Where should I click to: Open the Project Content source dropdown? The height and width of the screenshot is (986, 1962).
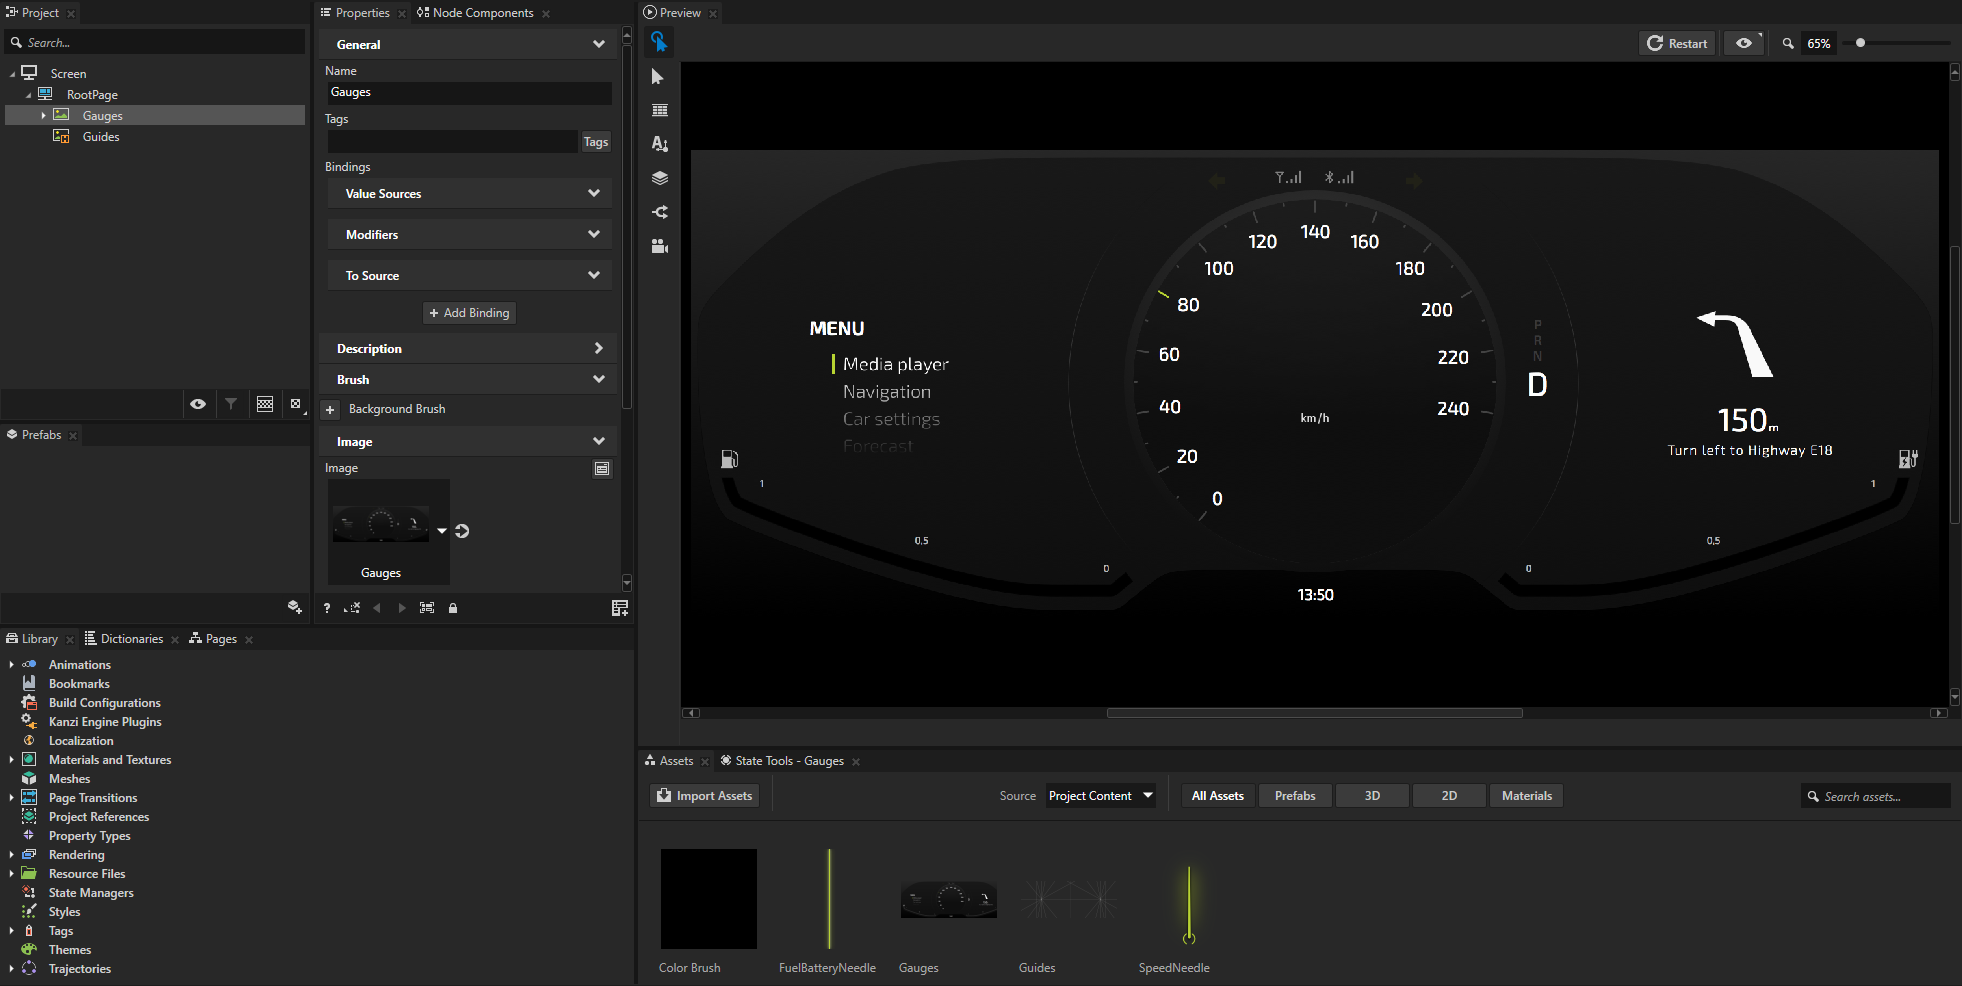[1100, 796]
